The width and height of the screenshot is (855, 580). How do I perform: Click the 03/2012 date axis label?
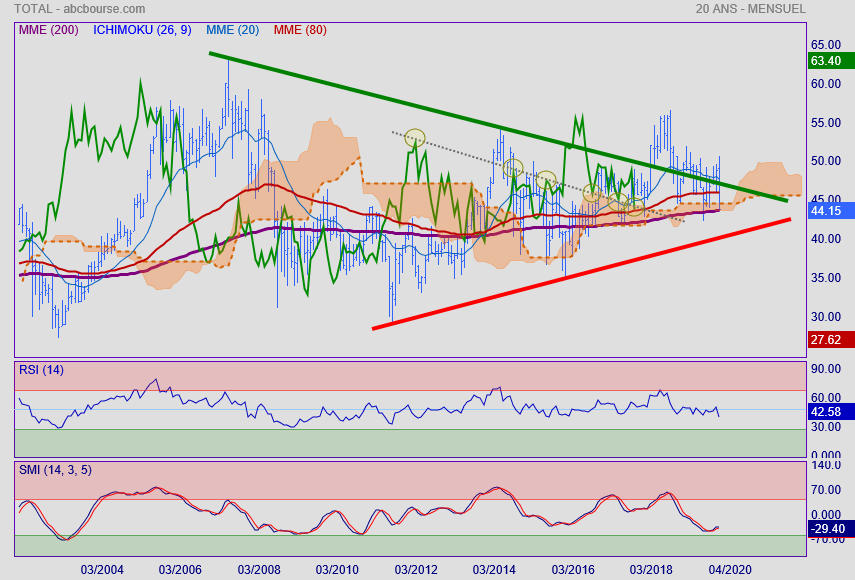416,570
